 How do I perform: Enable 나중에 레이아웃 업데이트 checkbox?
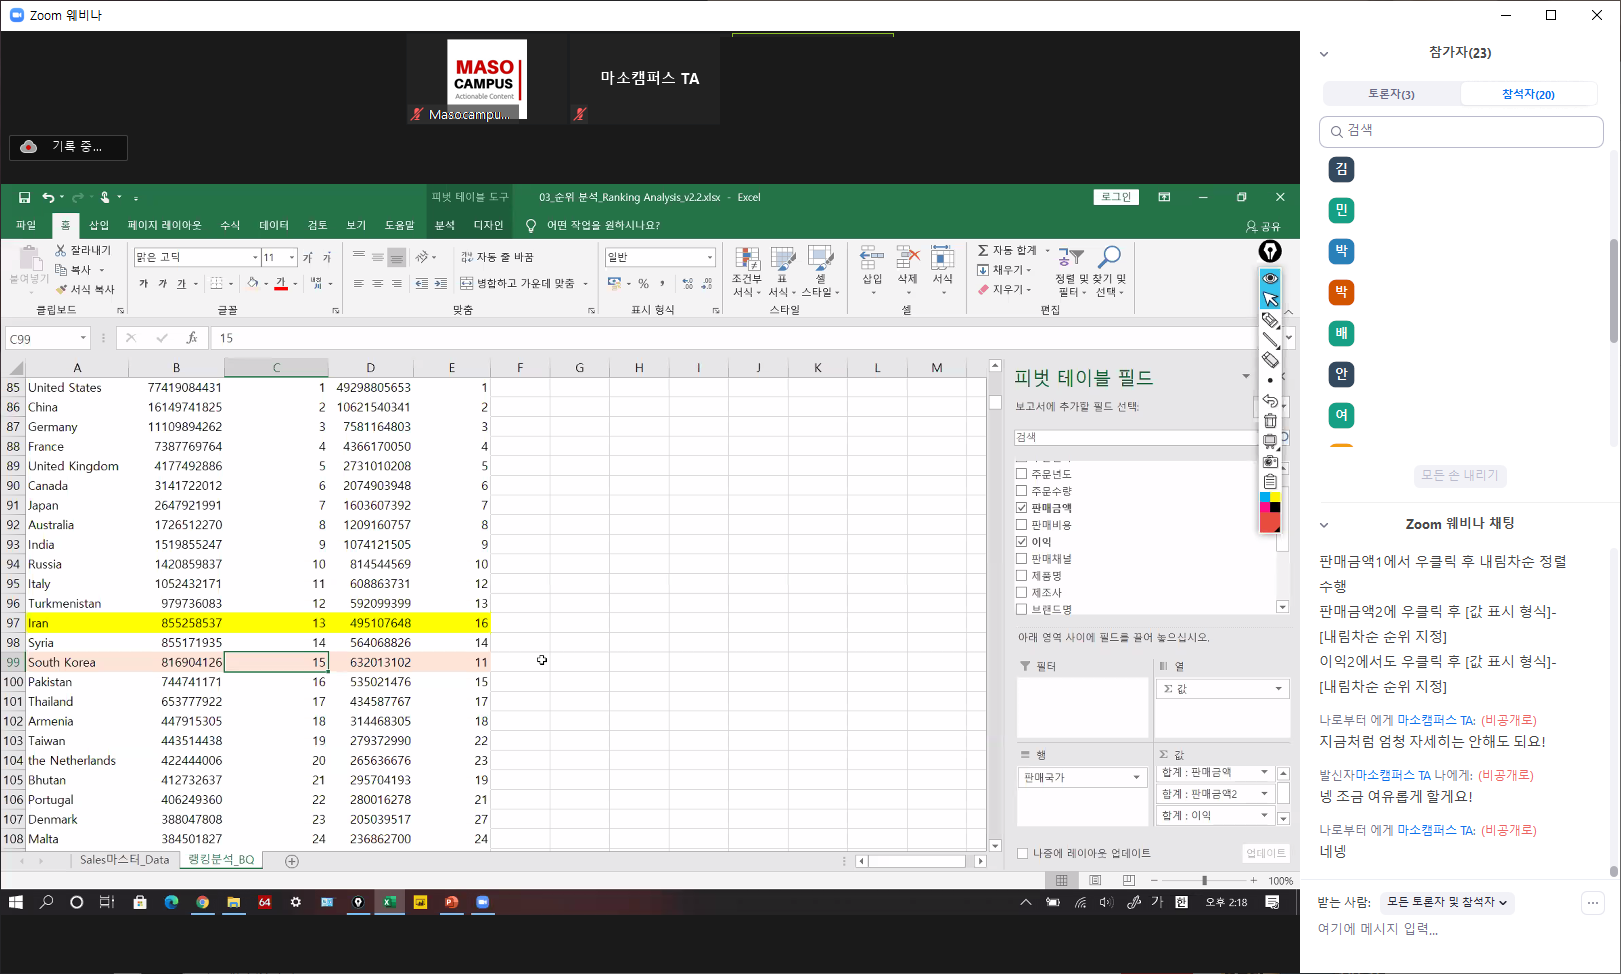point(1022,854)
